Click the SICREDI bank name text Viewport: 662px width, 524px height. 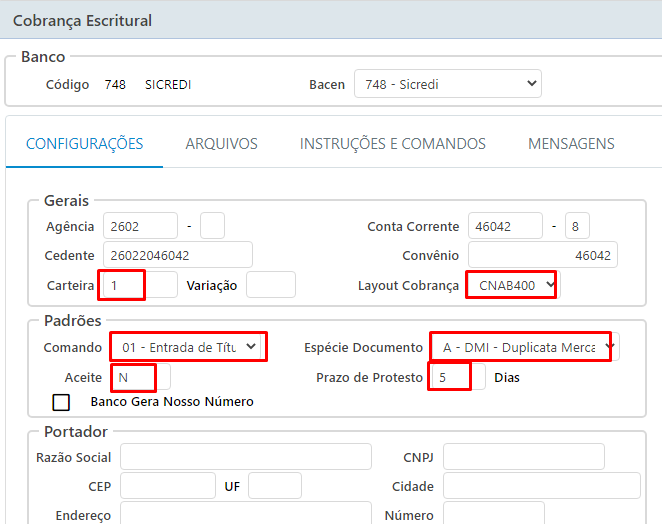coord(168,84)
